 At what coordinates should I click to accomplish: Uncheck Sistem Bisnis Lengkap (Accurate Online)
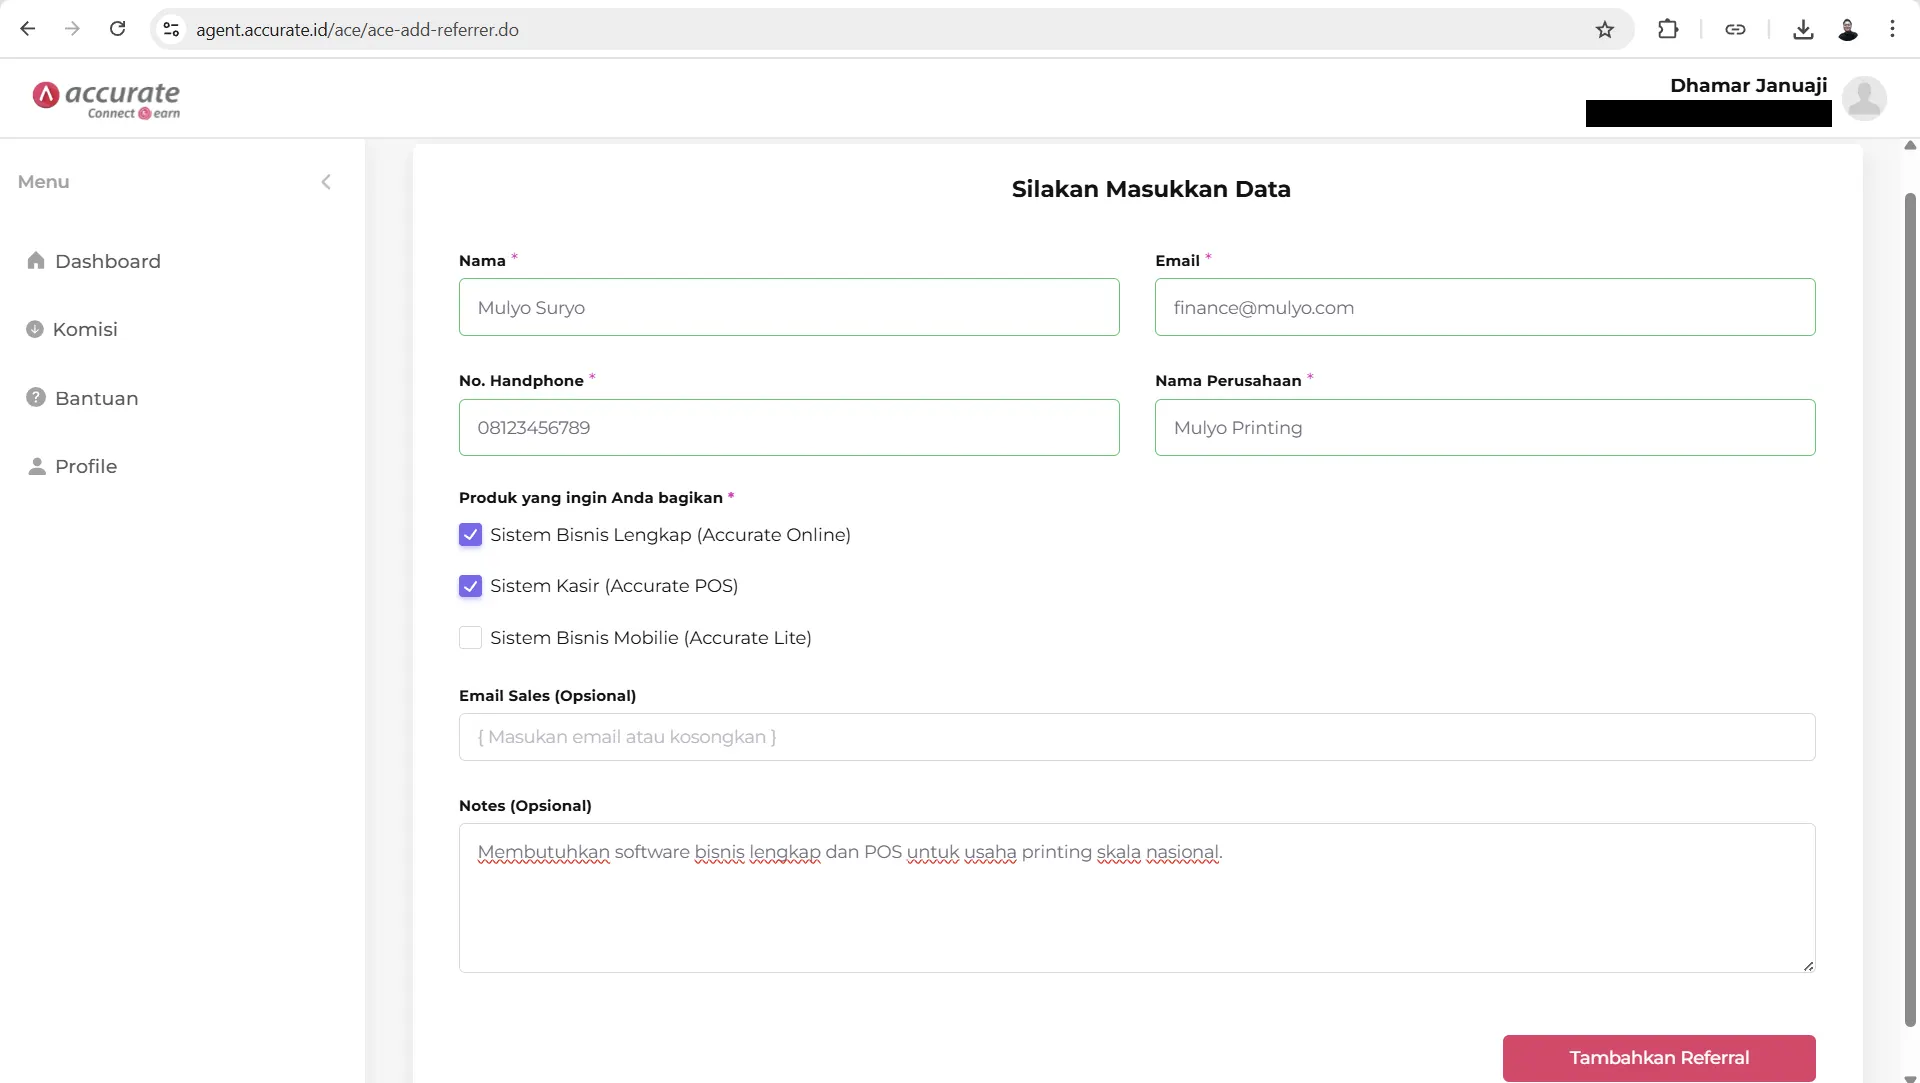click(x=470, y=535)
